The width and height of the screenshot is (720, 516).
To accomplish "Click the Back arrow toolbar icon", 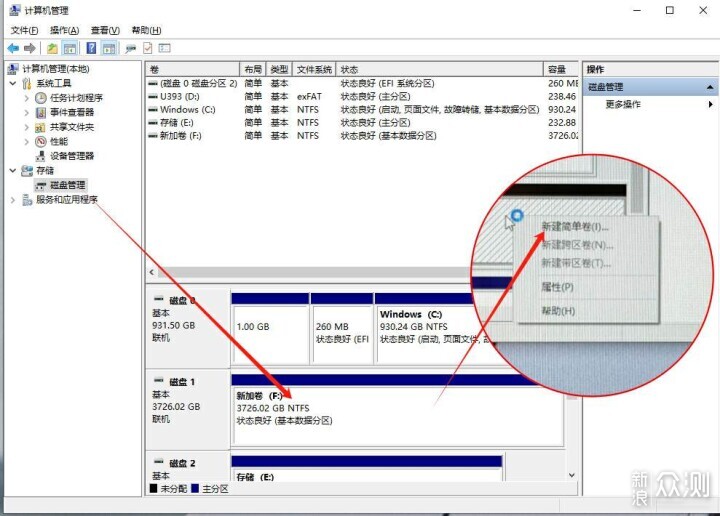I will click(13, 48).
